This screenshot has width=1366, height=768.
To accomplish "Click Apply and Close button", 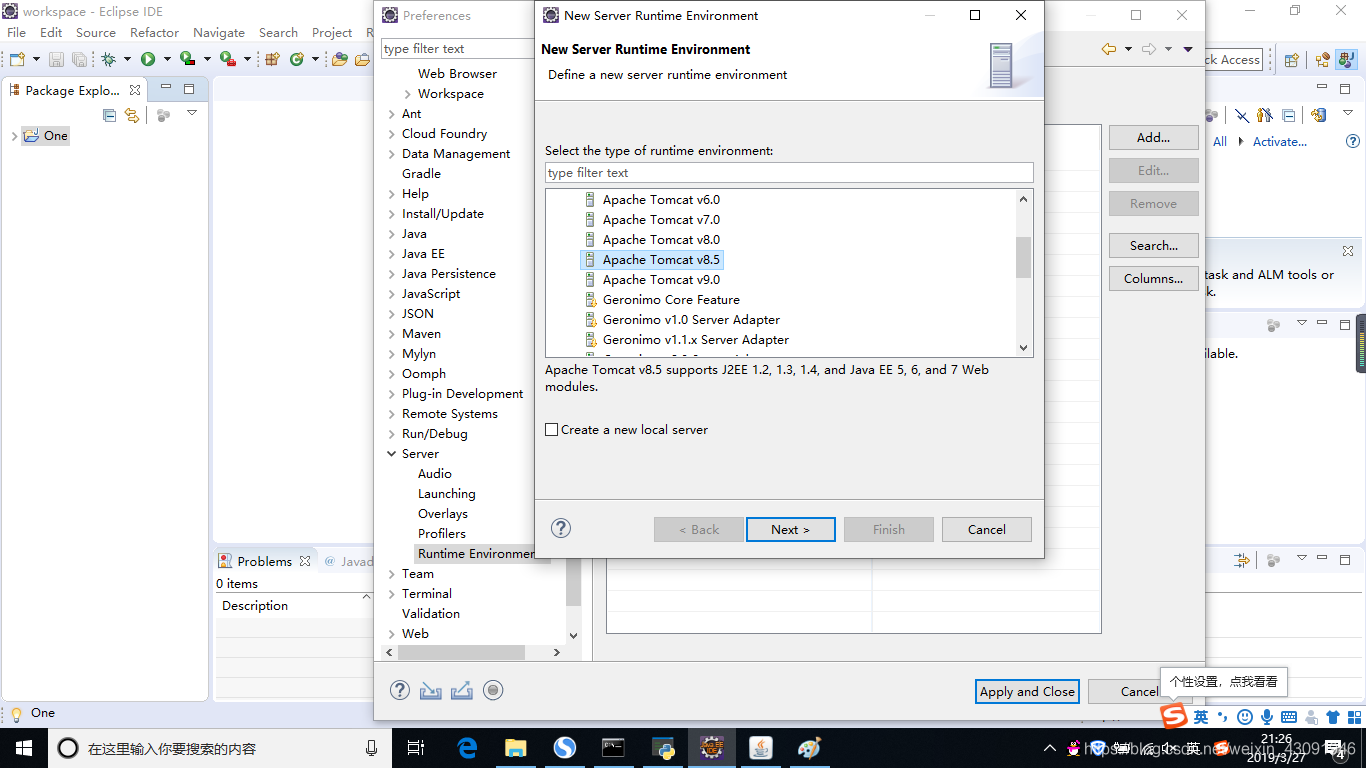I will [x=1027, y=691].
